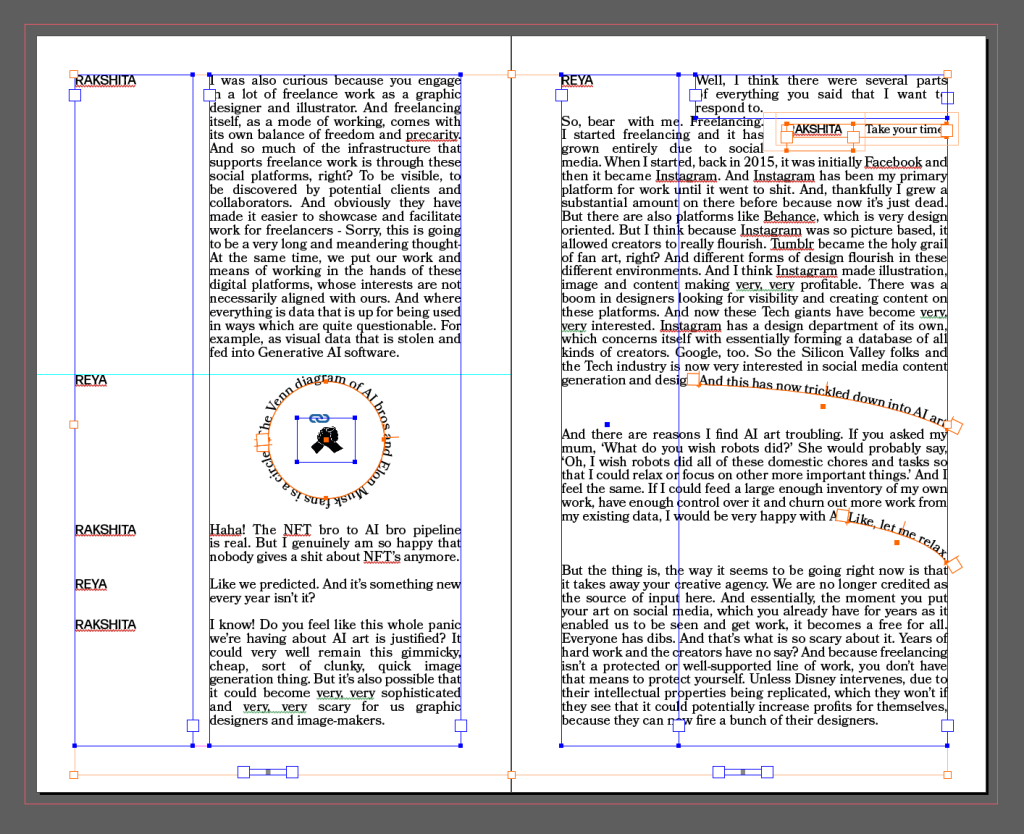Click the out port at the right page text frame's bottom right
Screen dimensions: 1024x834
[947, 726]
